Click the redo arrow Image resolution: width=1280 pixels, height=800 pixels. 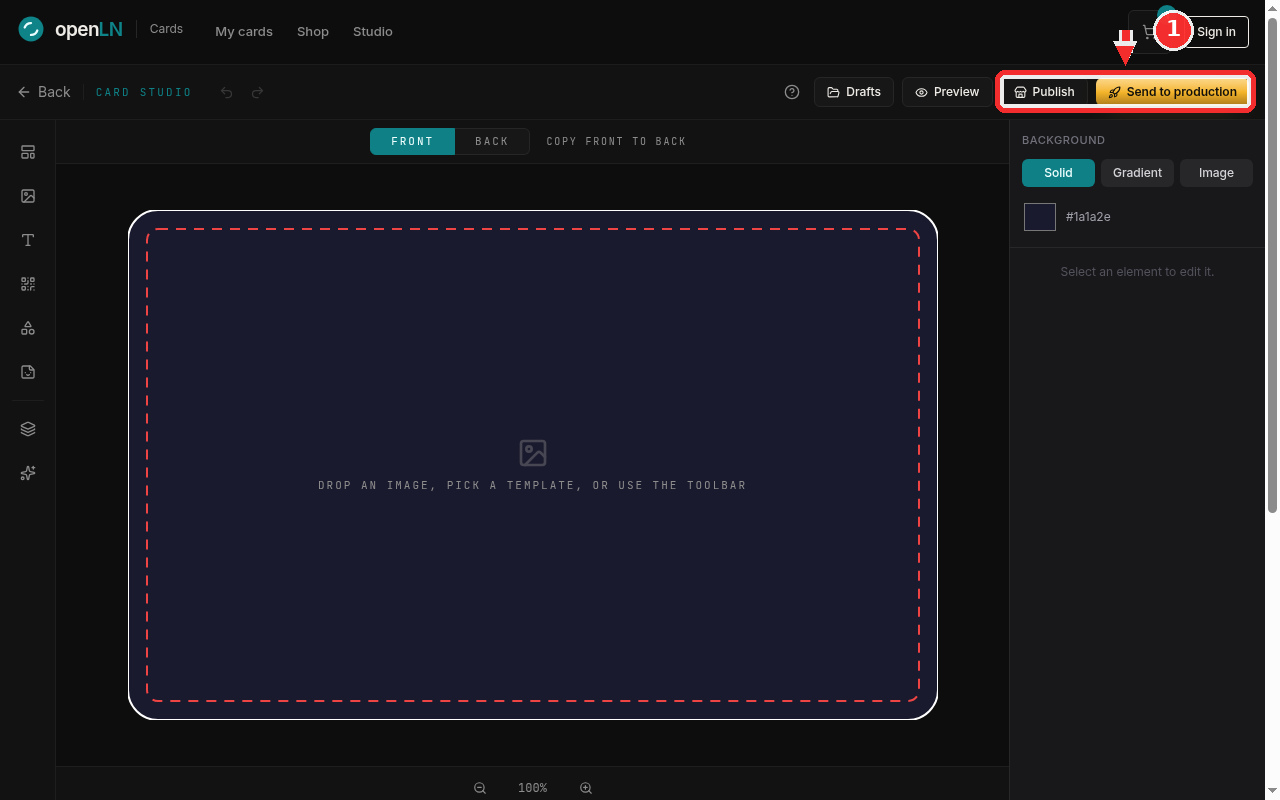(257, 92)
